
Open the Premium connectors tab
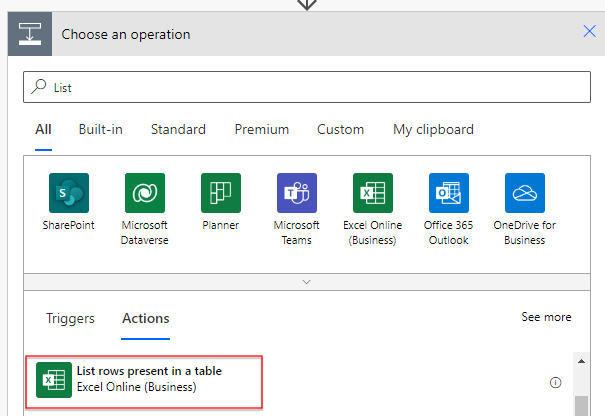(262, 129)
